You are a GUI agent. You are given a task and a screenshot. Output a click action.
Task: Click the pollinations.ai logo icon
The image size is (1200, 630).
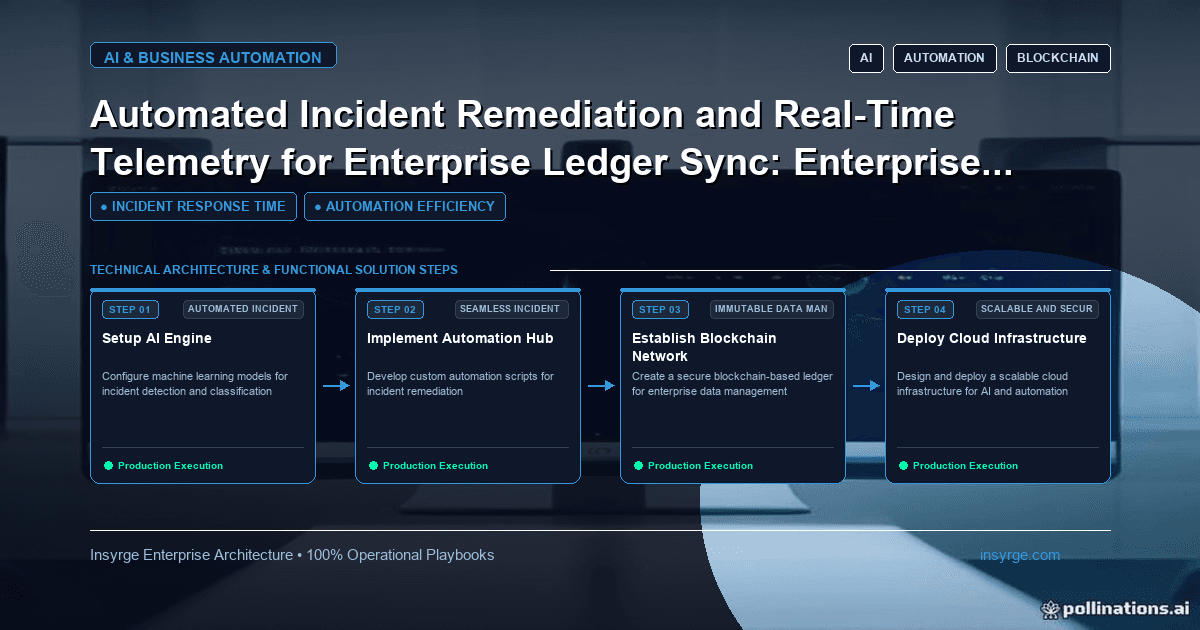(x=1050, y=608)
